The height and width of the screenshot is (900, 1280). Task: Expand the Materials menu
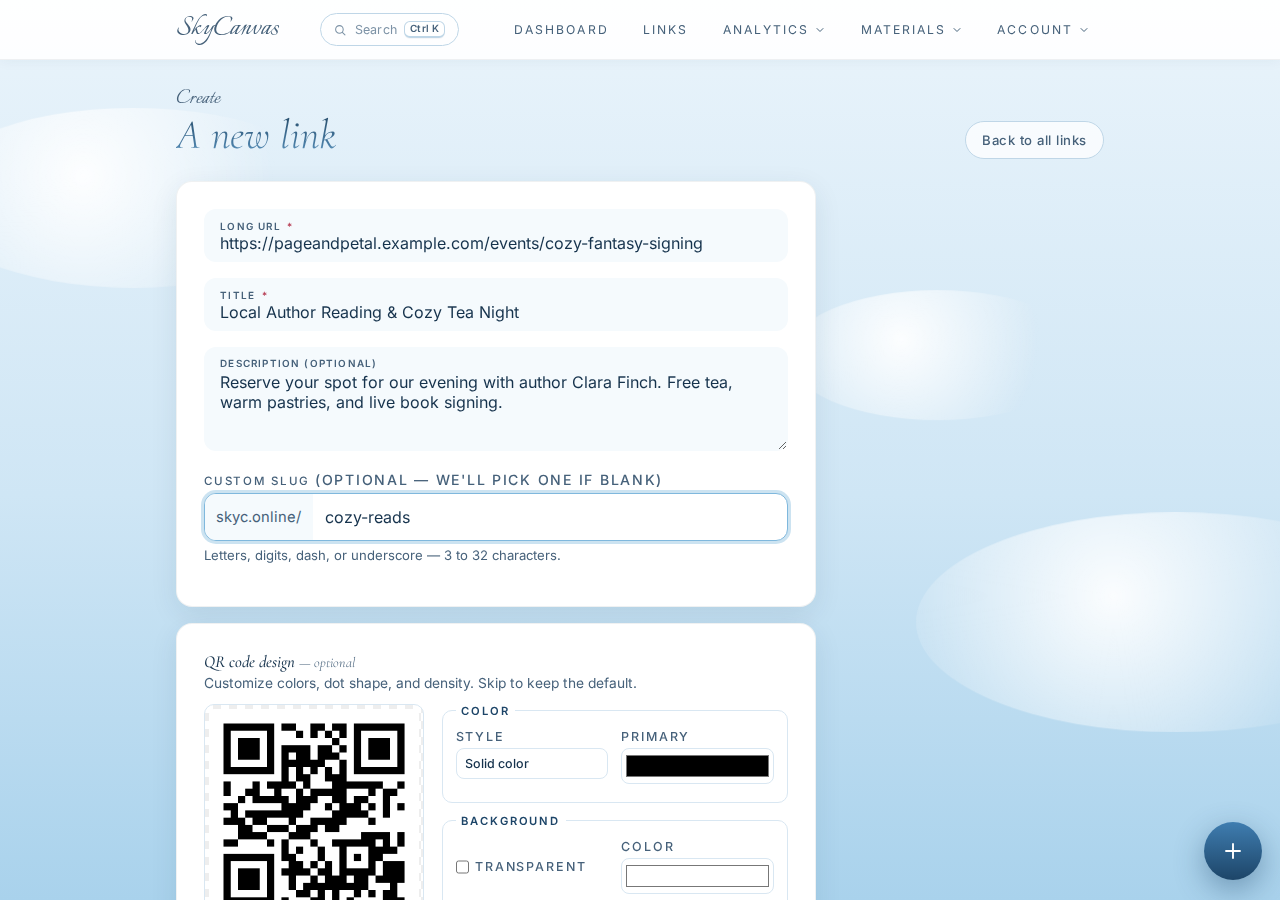pos(911,30)
